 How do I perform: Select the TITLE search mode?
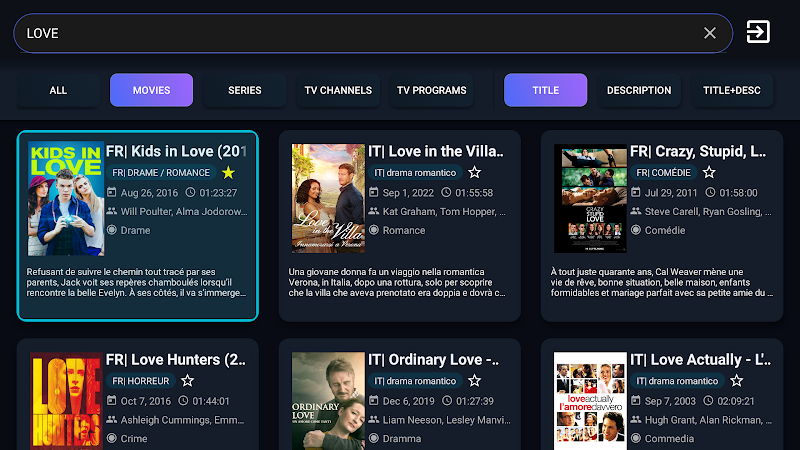point(546,90)
